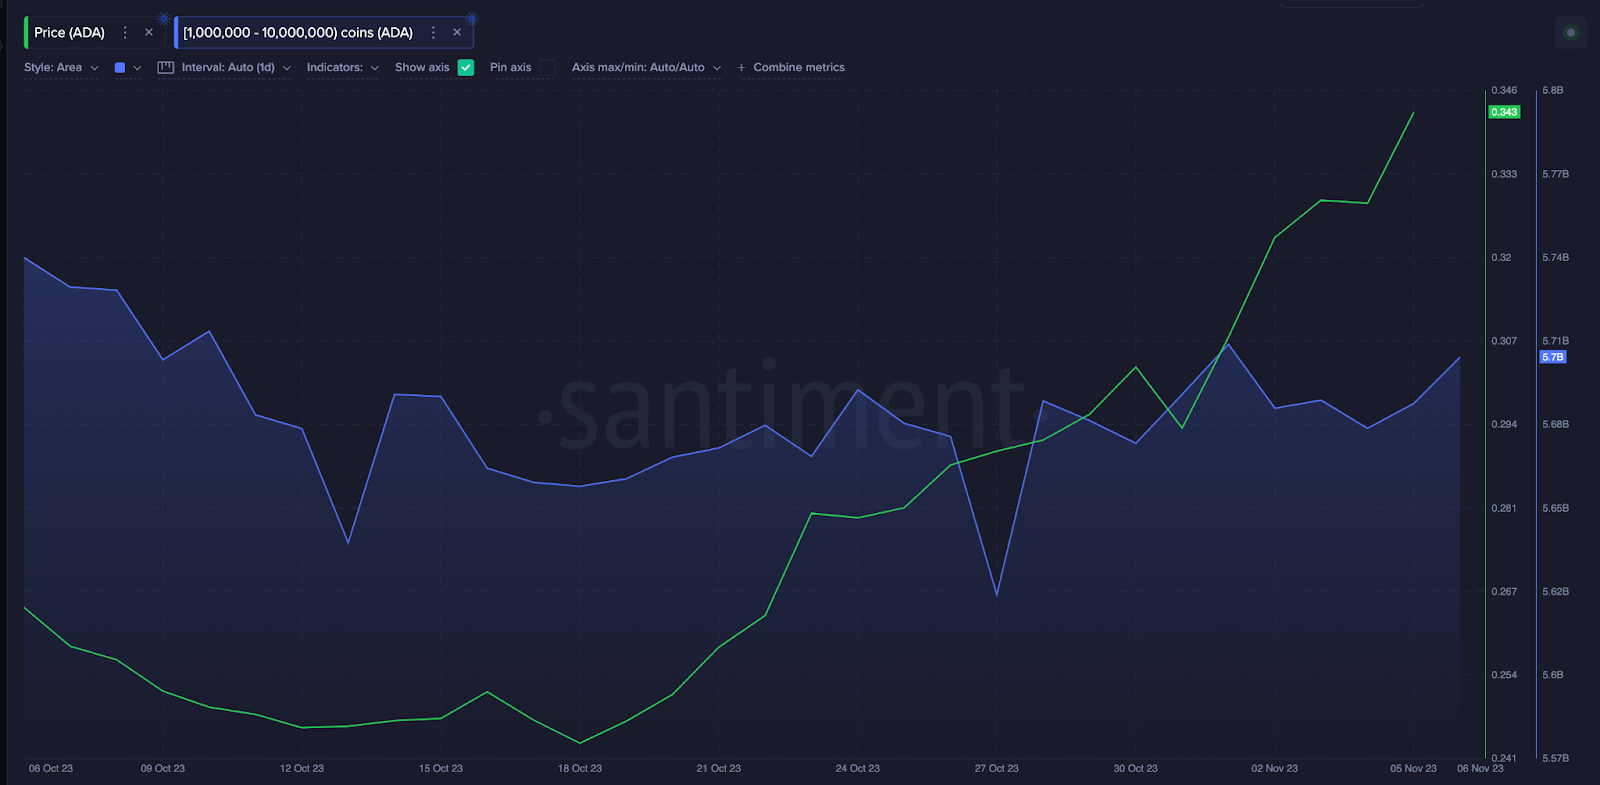Click sparkle badge on coins (ADA) tab
The image size is (1600, 785).
(472, 19)
